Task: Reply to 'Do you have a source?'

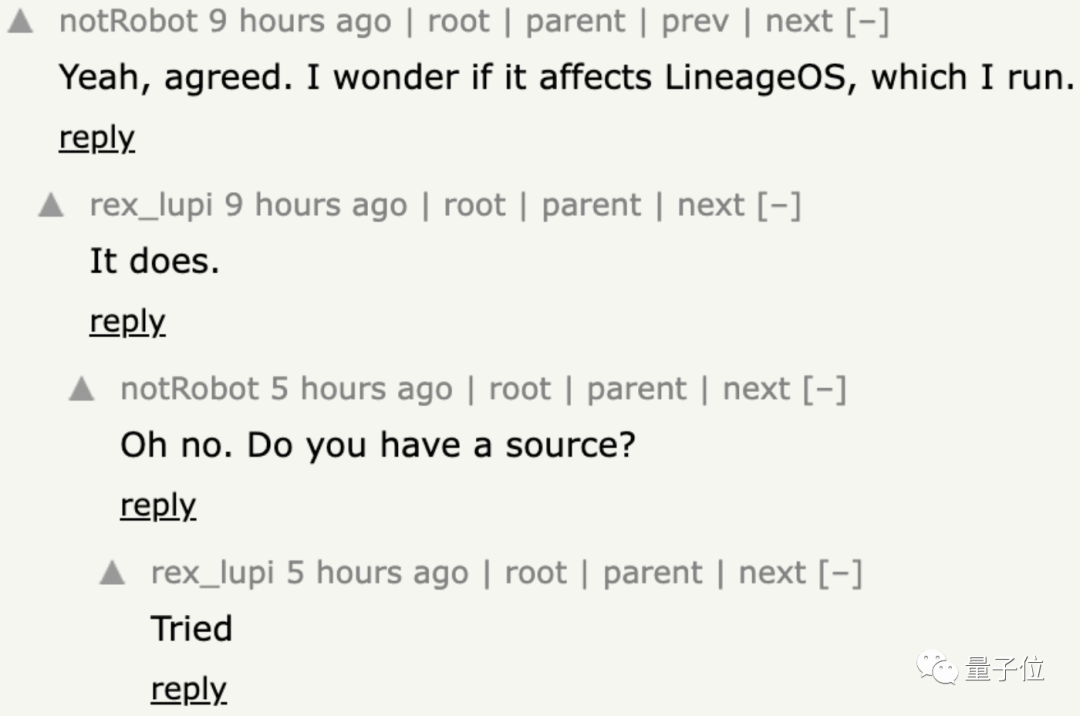Action: pos(158,505)
